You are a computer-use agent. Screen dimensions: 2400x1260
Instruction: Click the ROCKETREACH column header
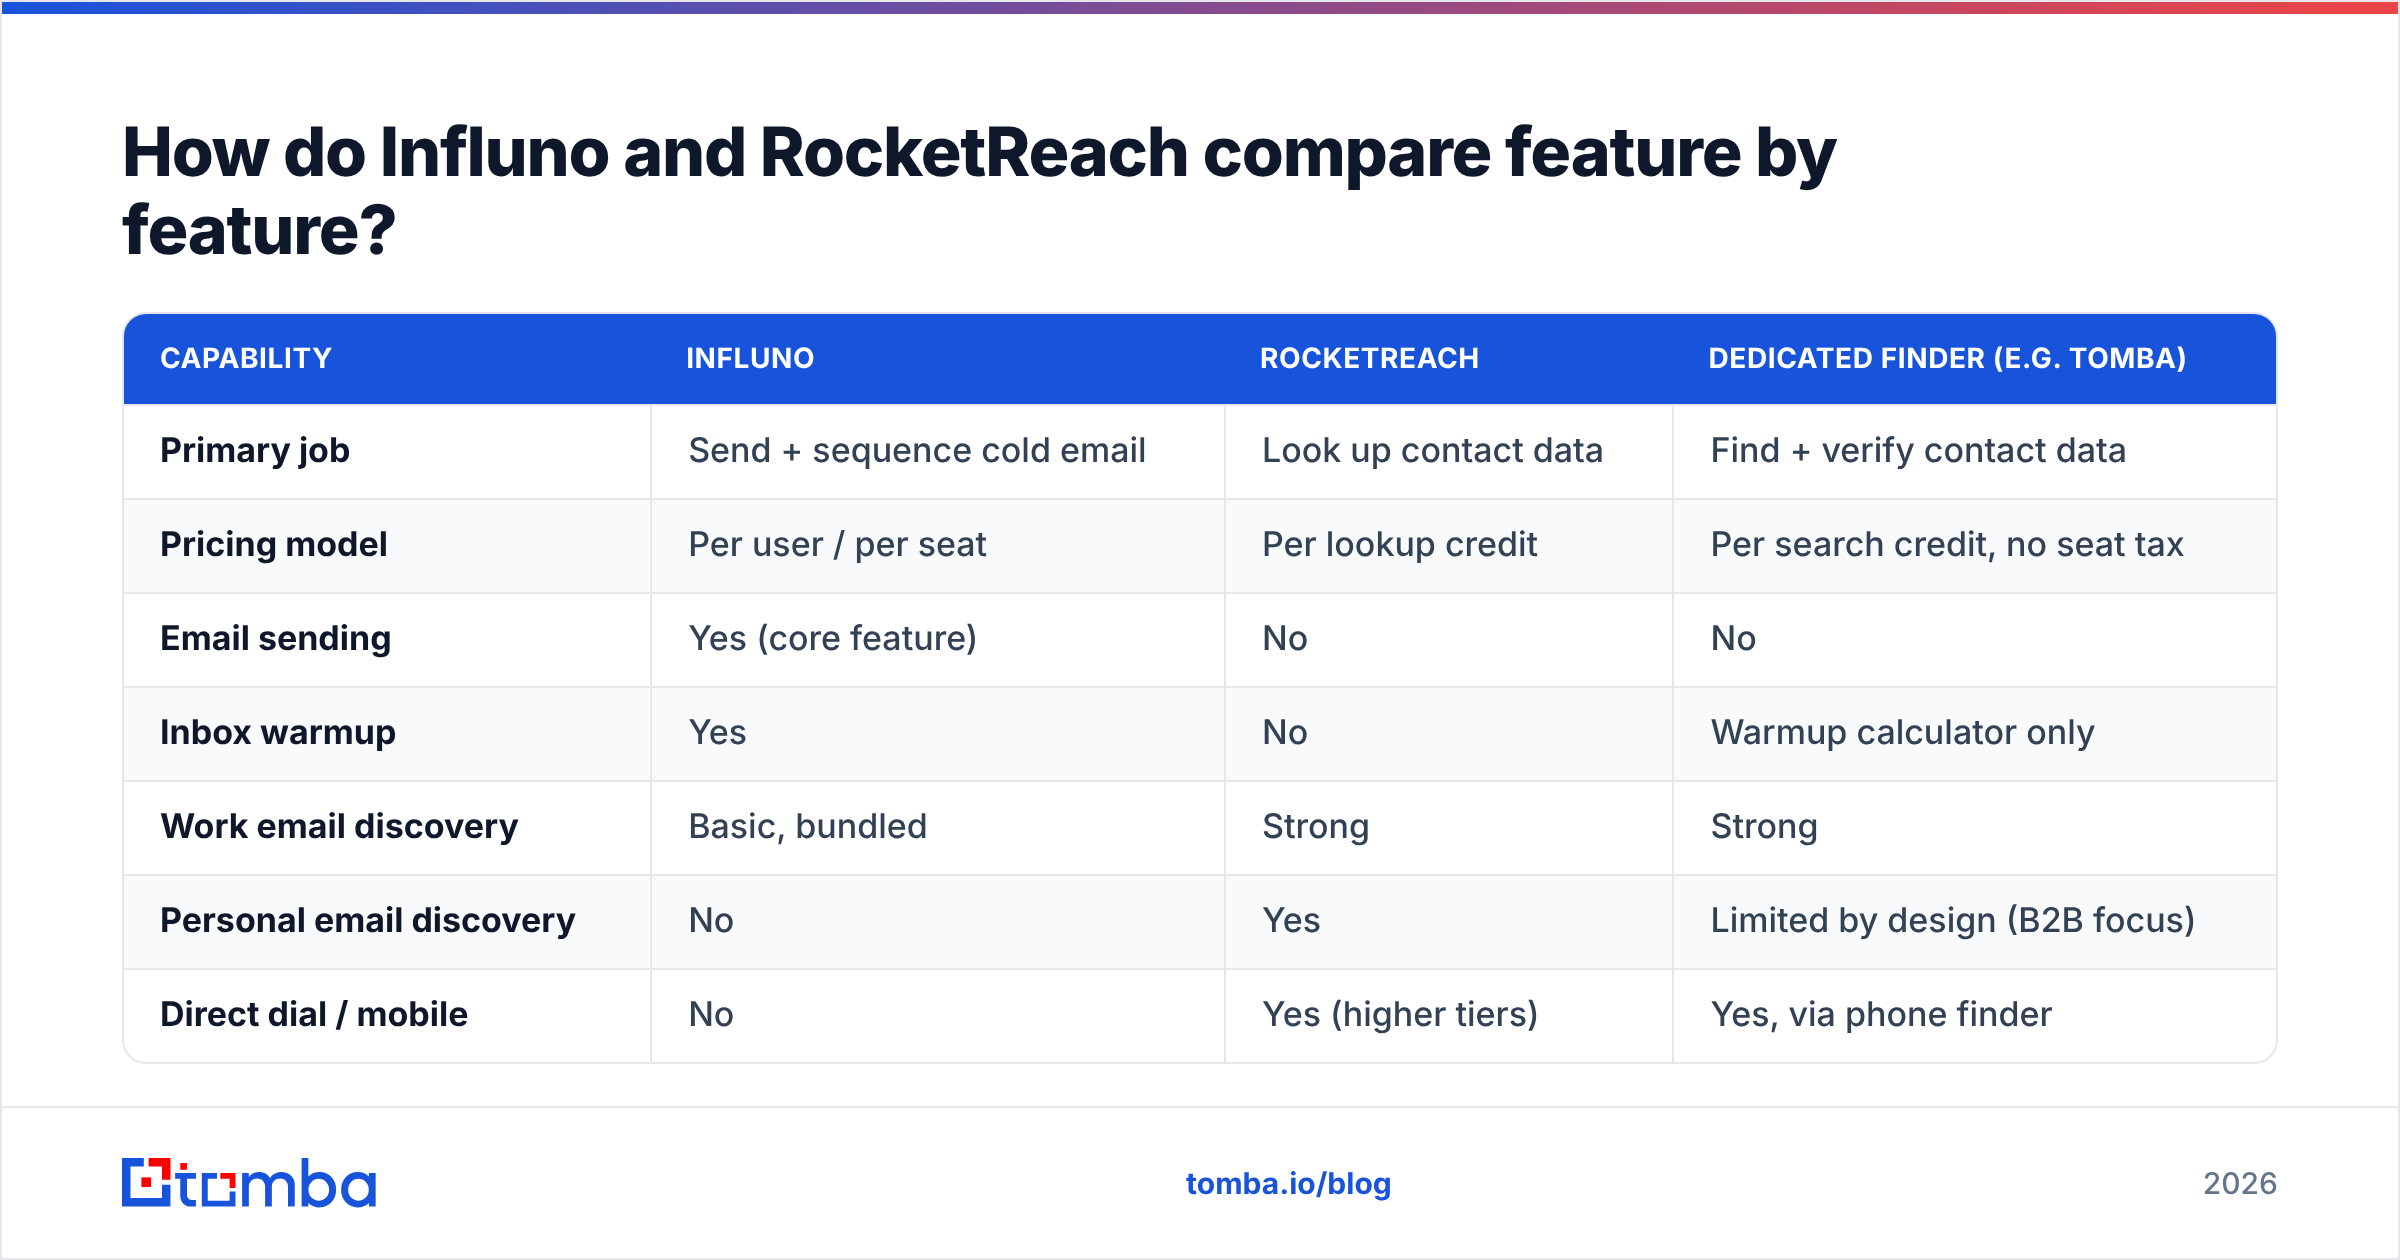(1369, 358)
